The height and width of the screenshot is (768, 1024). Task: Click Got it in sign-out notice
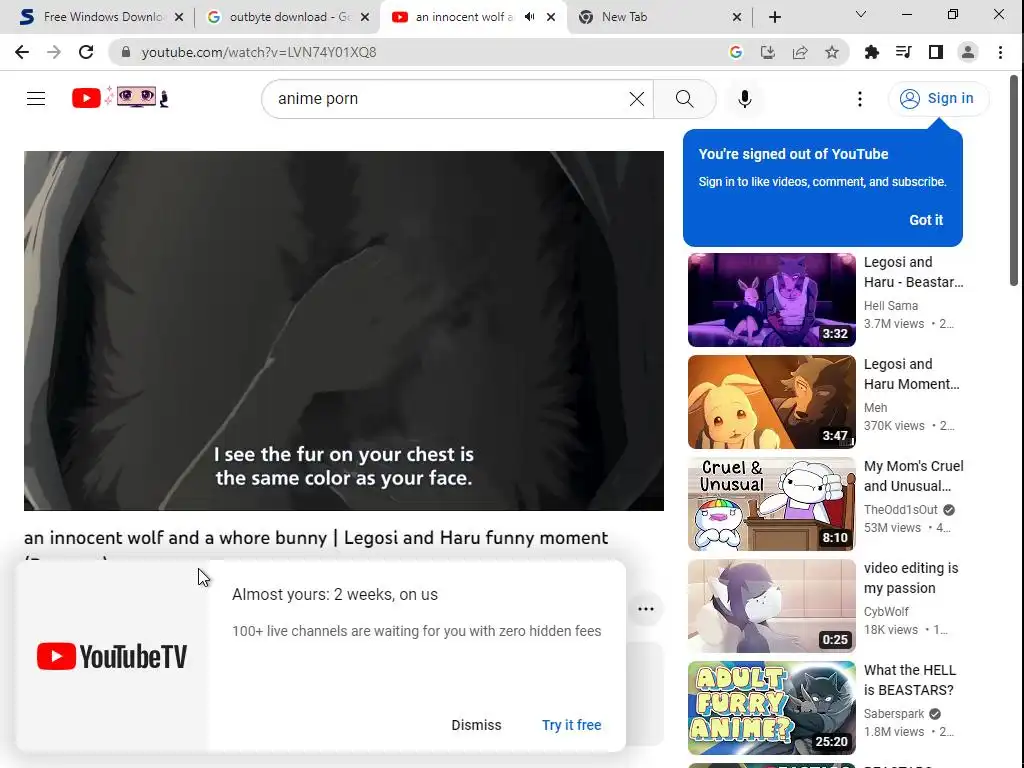[925, 220]
